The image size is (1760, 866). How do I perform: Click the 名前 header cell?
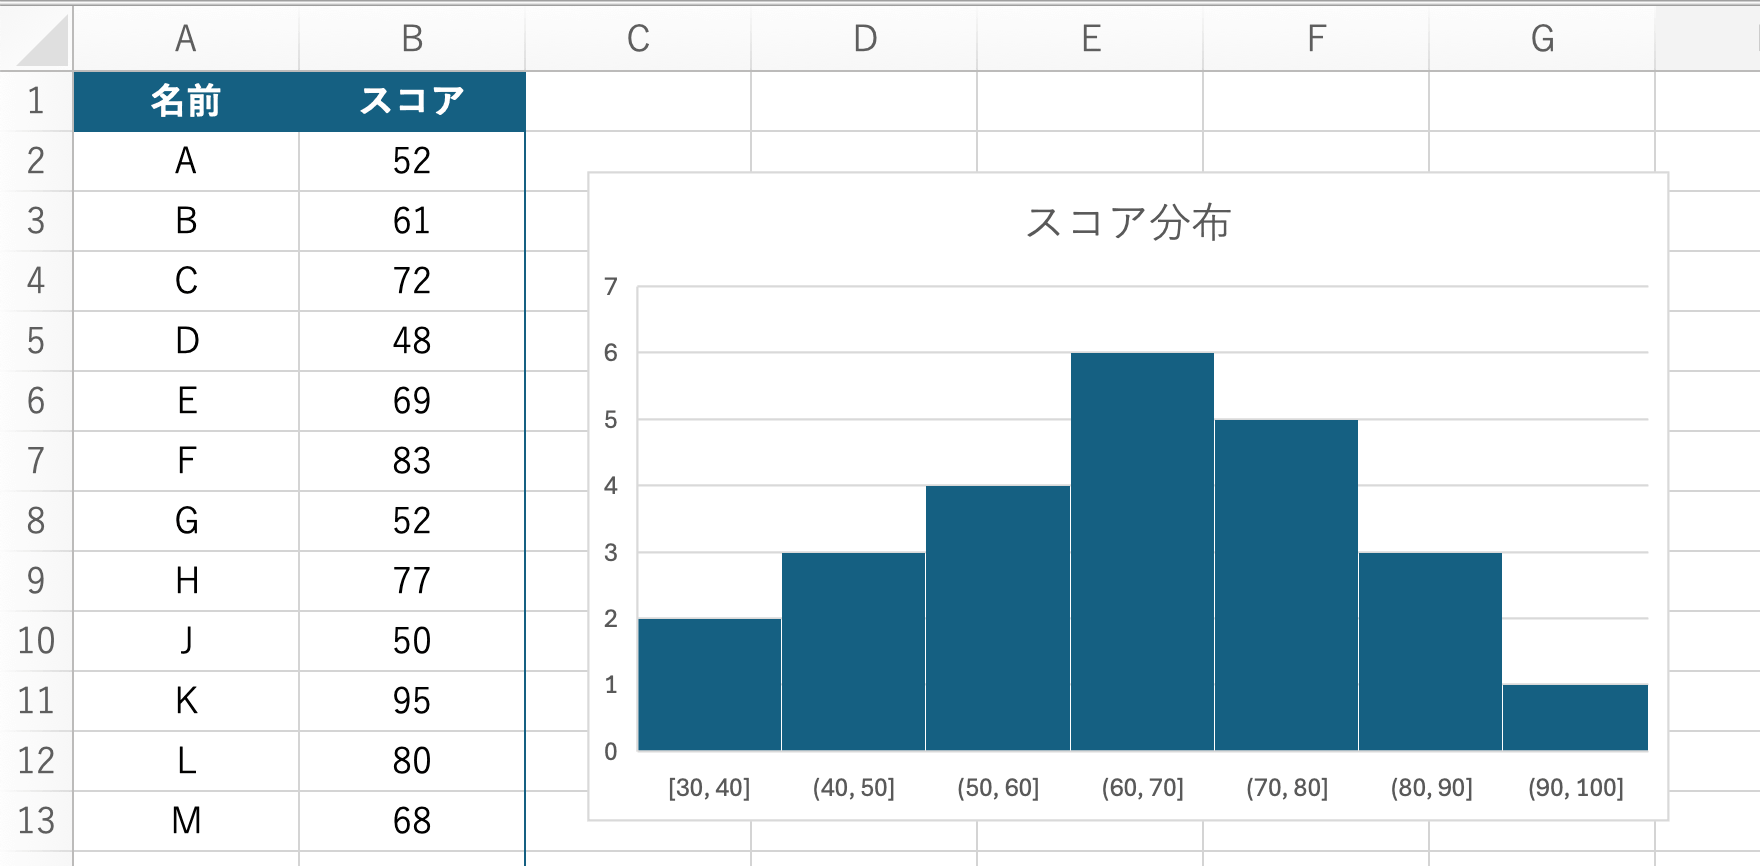tap(186, 101)
